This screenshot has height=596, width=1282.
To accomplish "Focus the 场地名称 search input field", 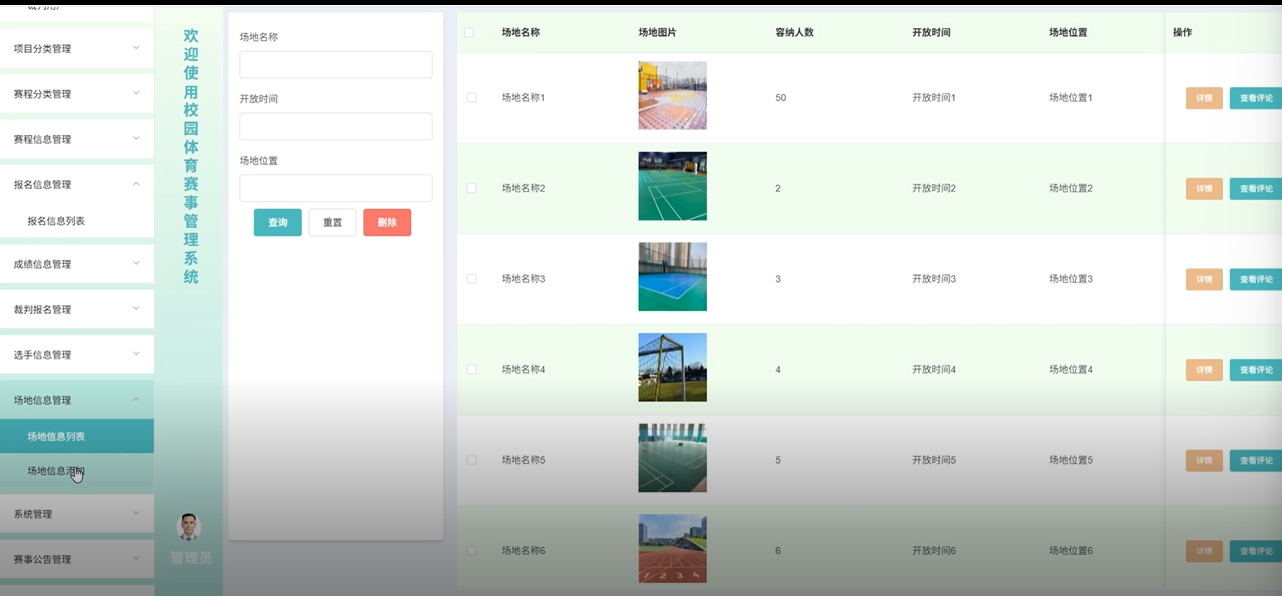I will (336, 64).
